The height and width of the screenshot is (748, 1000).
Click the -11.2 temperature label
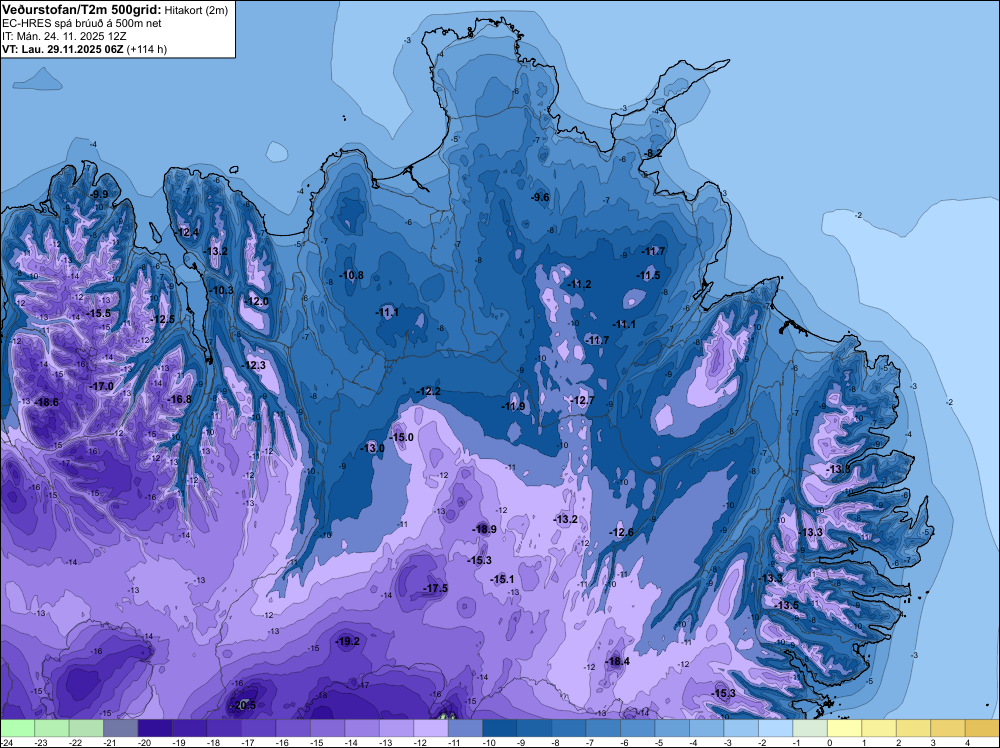point(580,284)
